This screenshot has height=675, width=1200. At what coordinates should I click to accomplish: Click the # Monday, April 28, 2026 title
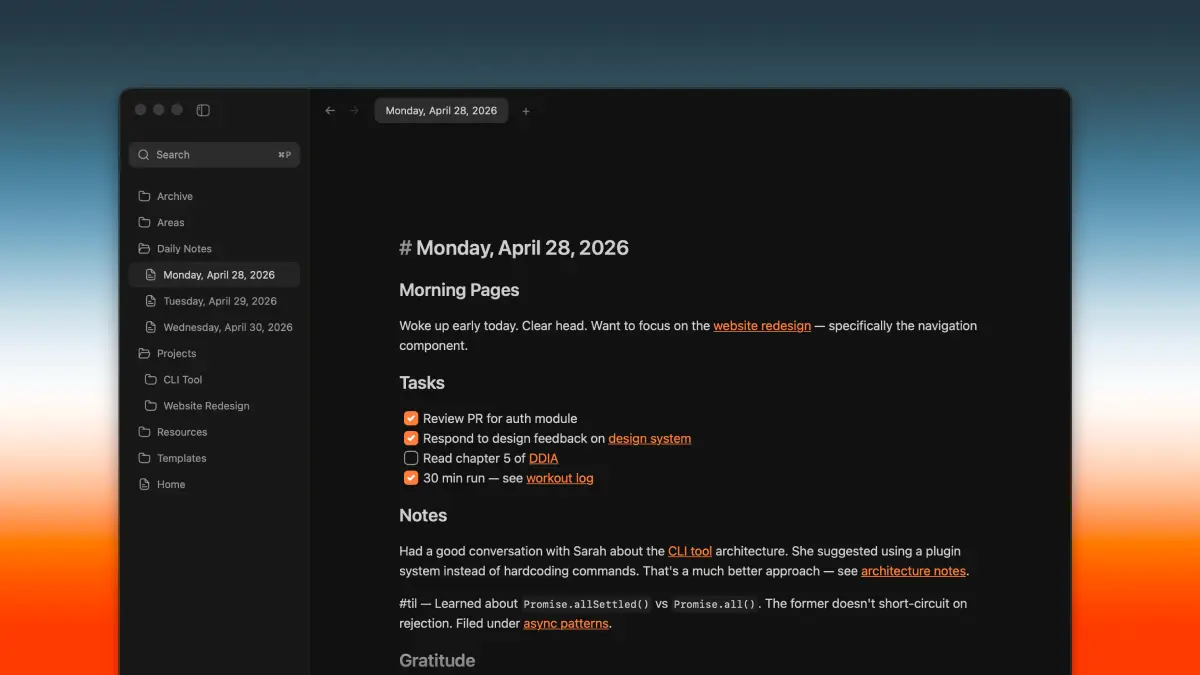click(x=514, y=248)
